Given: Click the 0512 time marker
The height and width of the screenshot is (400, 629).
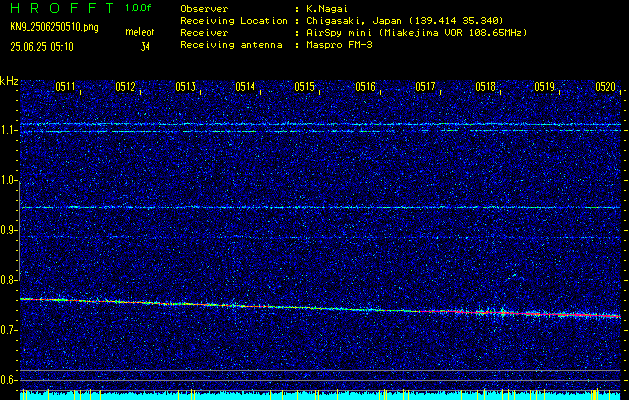Looking at the screenshot, I should [125, 87].
